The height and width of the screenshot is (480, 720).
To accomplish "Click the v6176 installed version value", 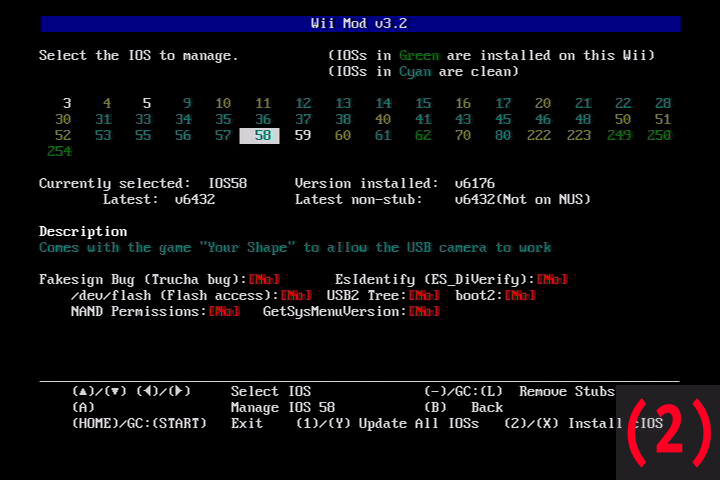I will 475,184.
